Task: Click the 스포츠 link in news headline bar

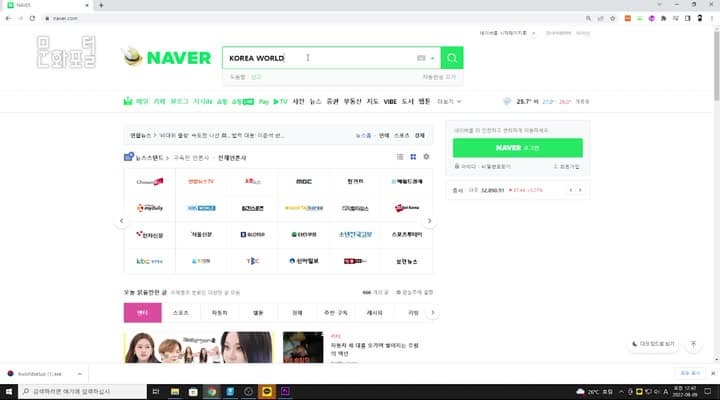Action: [x=401, y=135]
